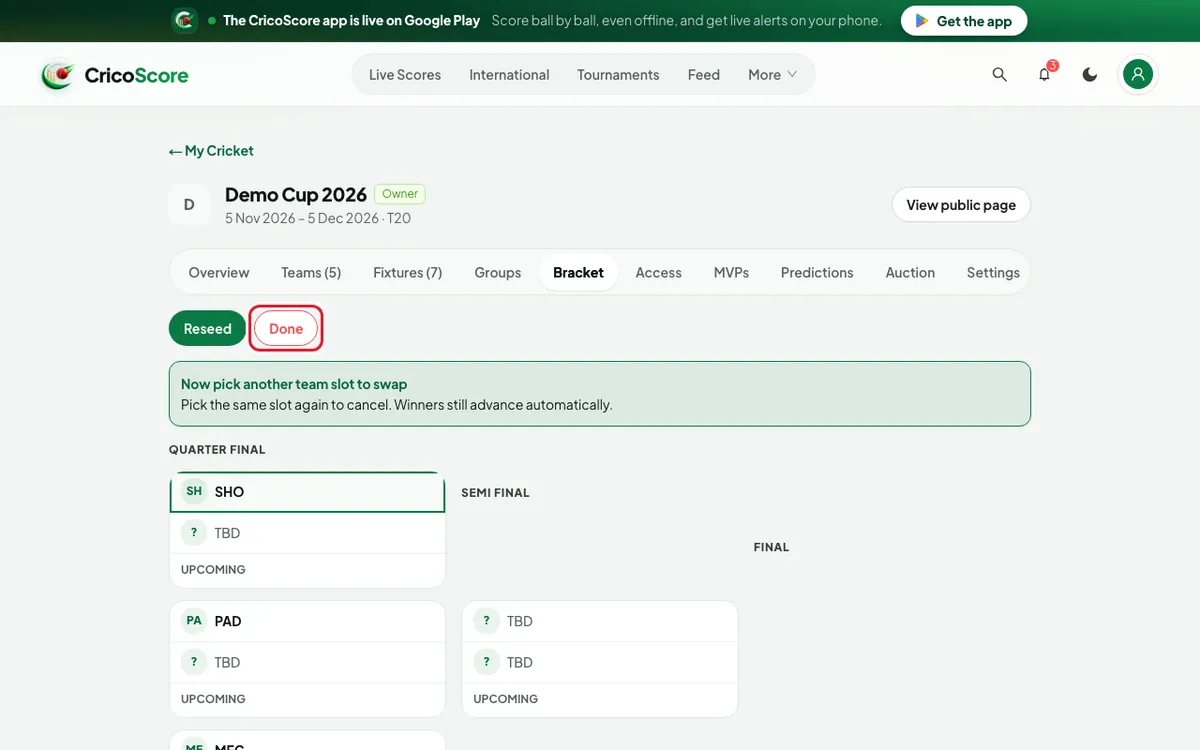Click the Done button
This screenshot has width=1200, height=750.
pyautogui.click(x=286, y=328)
